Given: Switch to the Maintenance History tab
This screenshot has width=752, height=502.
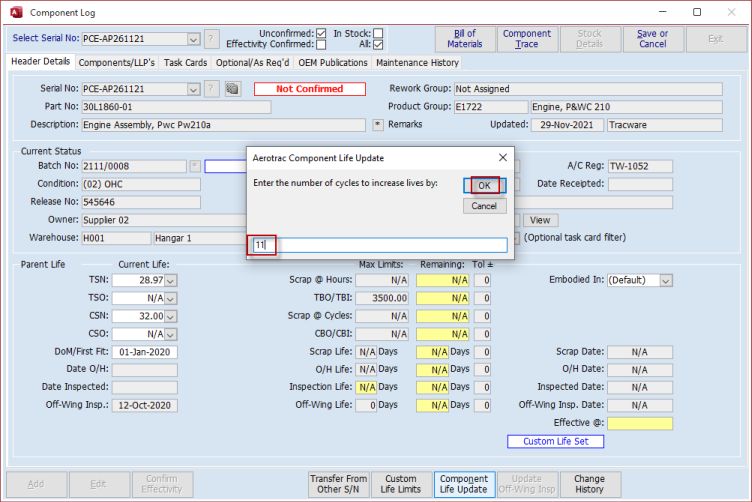Looking at the screenshot, I should tap(417, 63).
